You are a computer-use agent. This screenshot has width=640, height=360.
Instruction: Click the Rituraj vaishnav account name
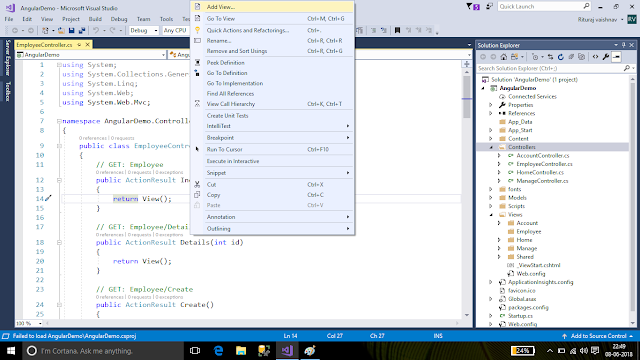[x=597, y=20]
